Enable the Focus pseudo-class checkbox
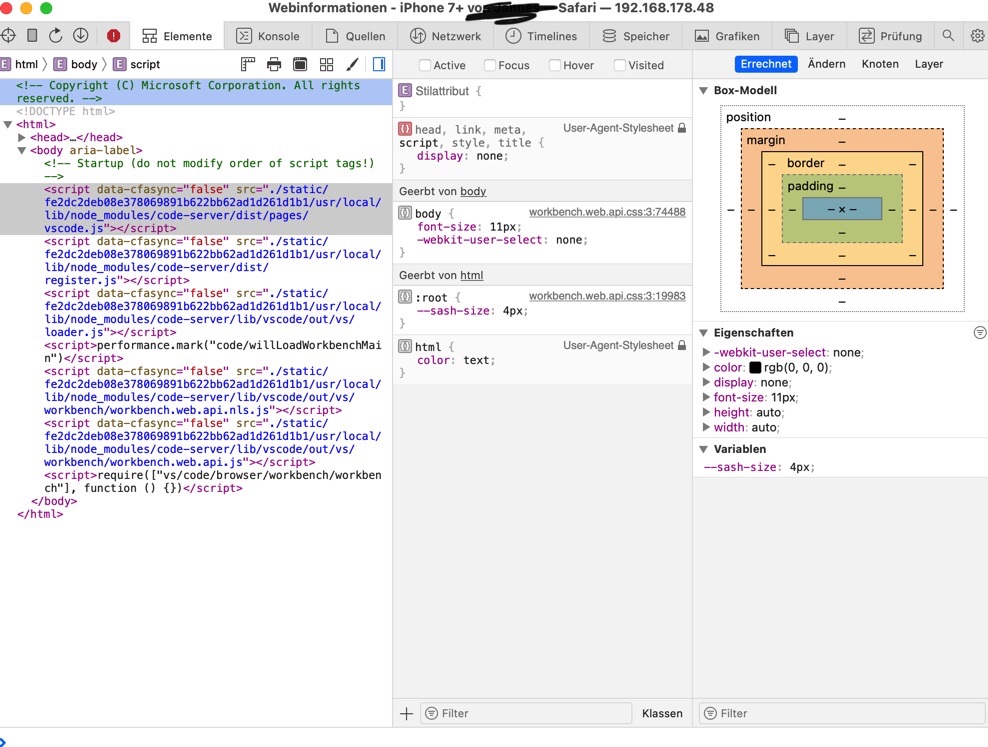This screenshot has width=988, height=747. [490, 65]
